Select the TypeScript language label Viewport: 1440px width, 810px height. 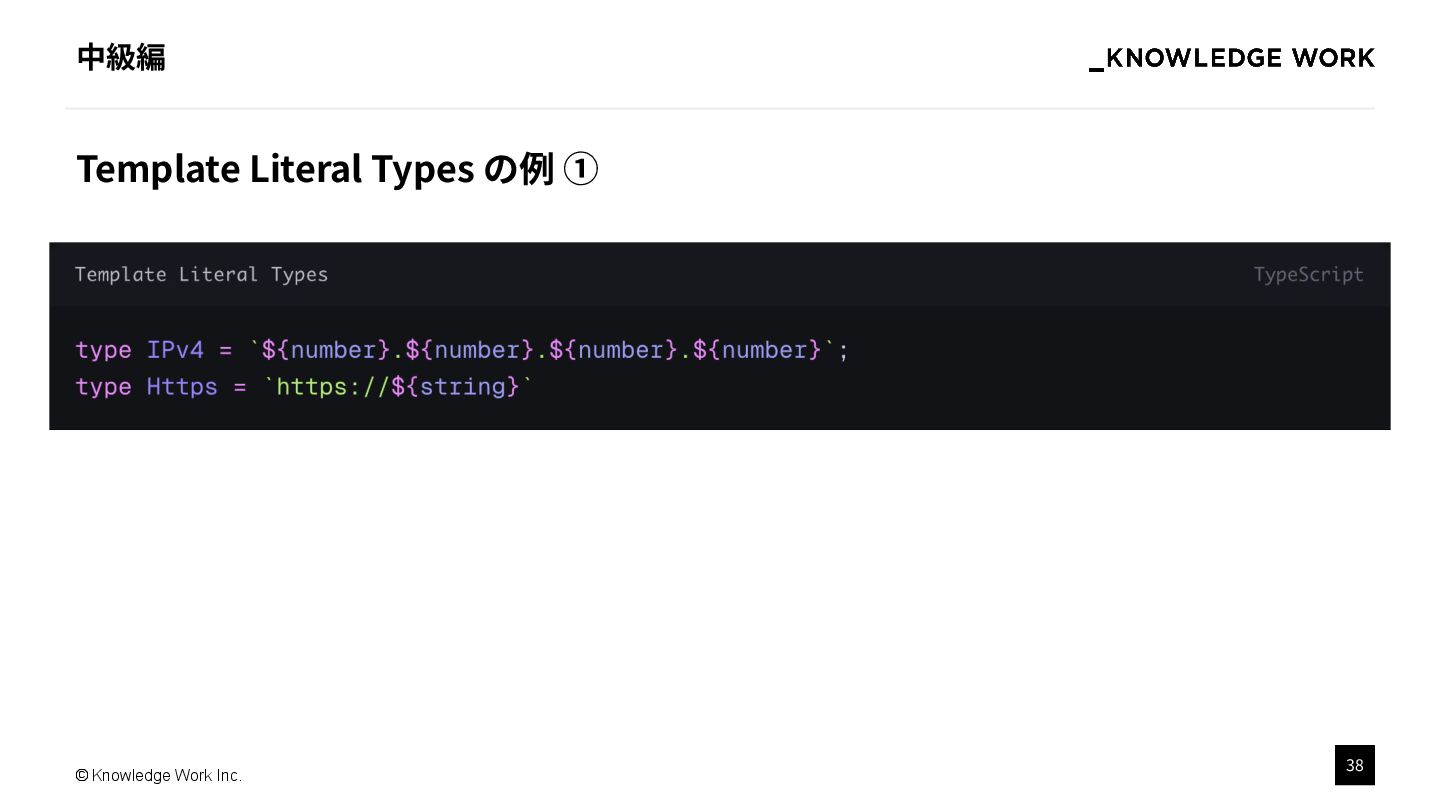click(x=1308, y=274)
